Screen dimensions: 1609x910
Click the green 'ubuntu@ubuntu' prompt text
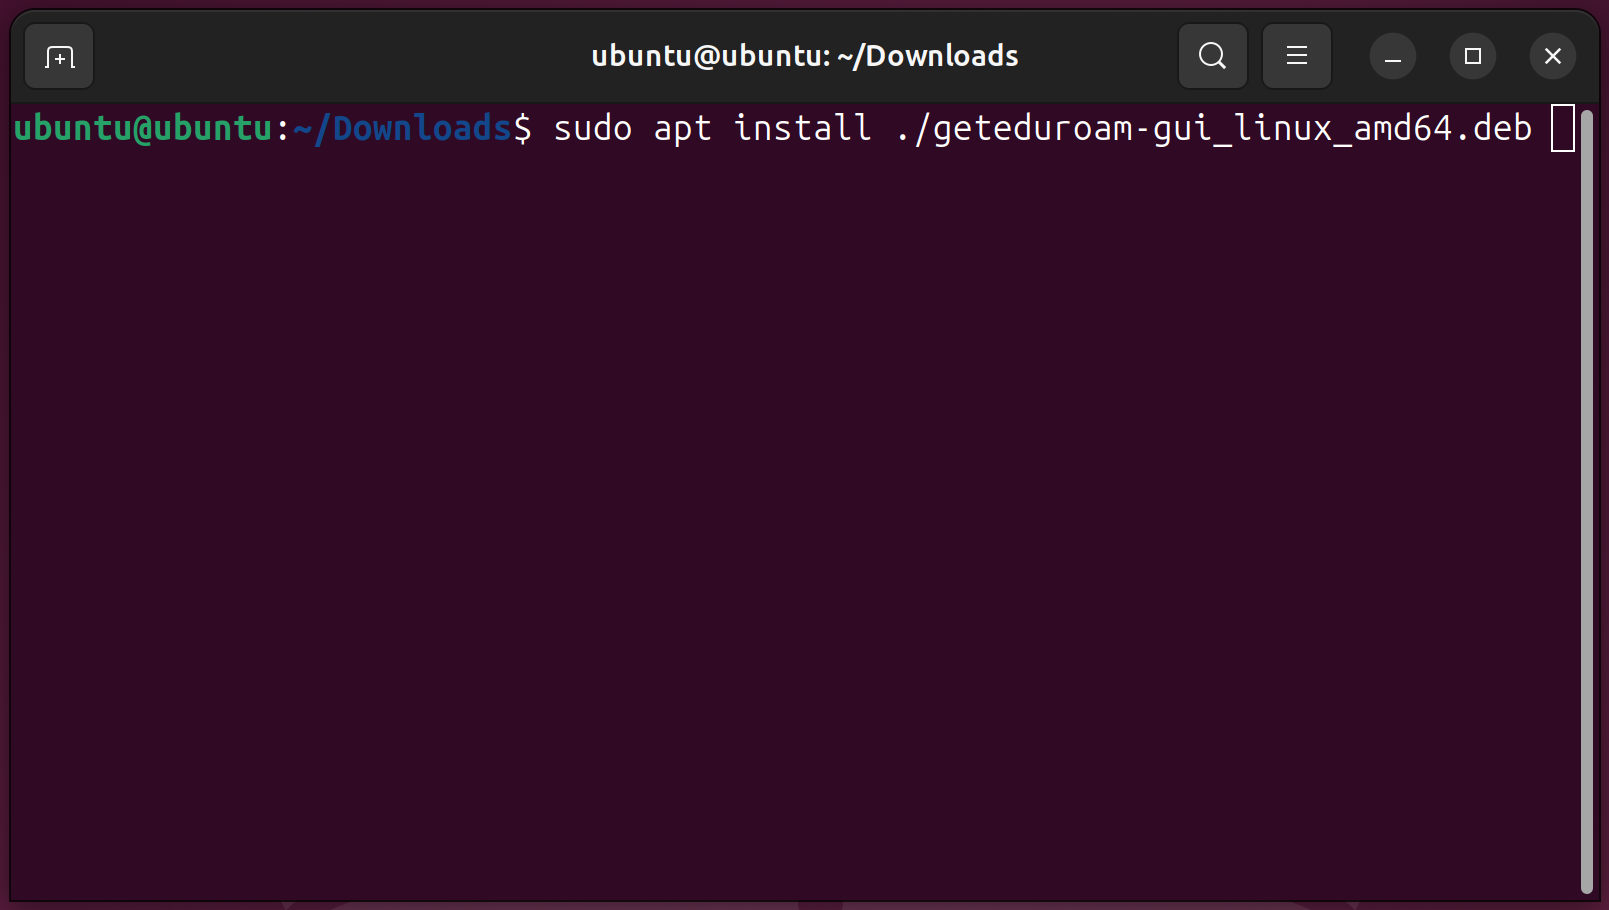click(x=143, y=129)
